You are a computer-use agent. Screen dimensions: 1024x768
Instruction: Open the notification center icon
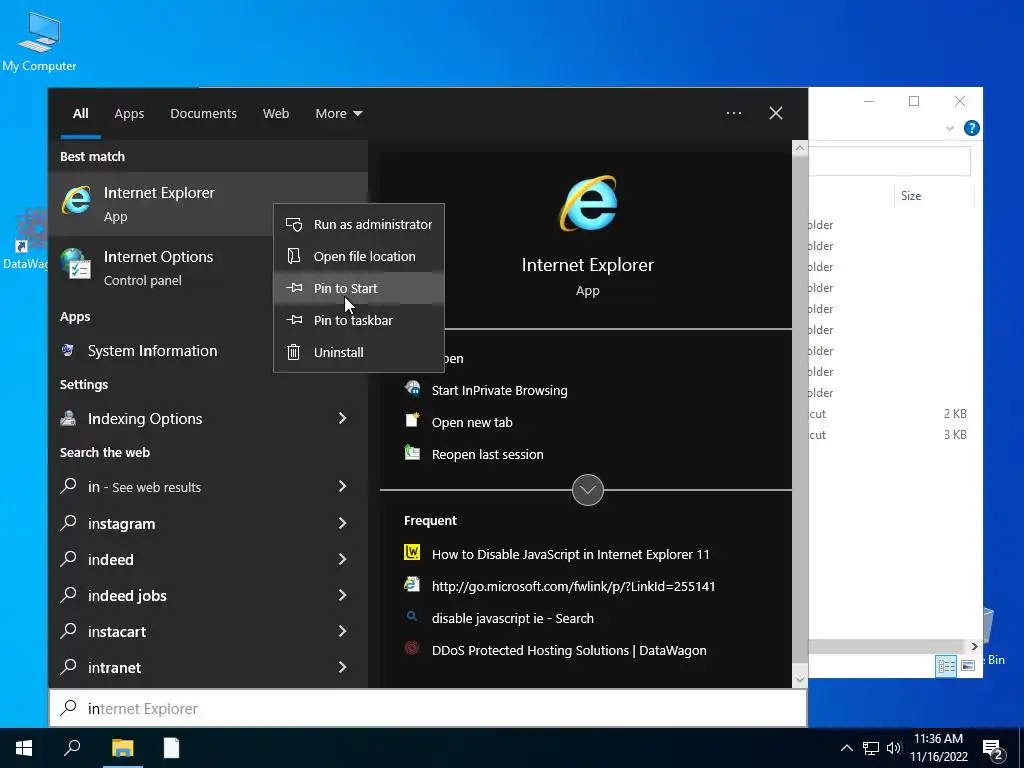click(993, 750)
